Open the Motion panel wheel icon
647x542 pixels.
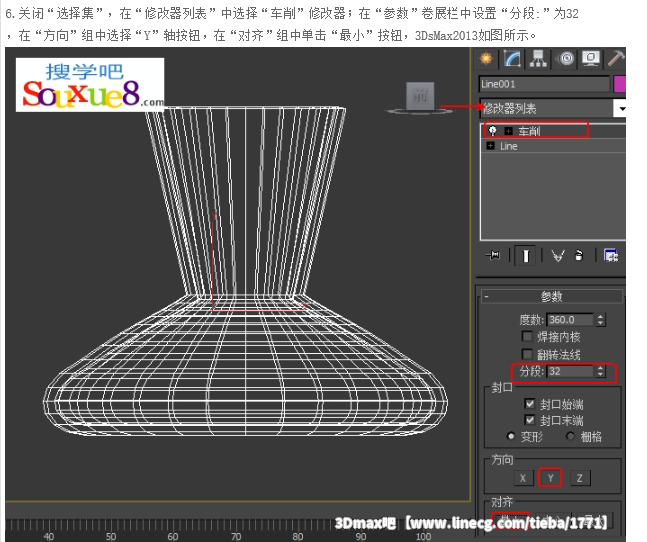point(566,59)
